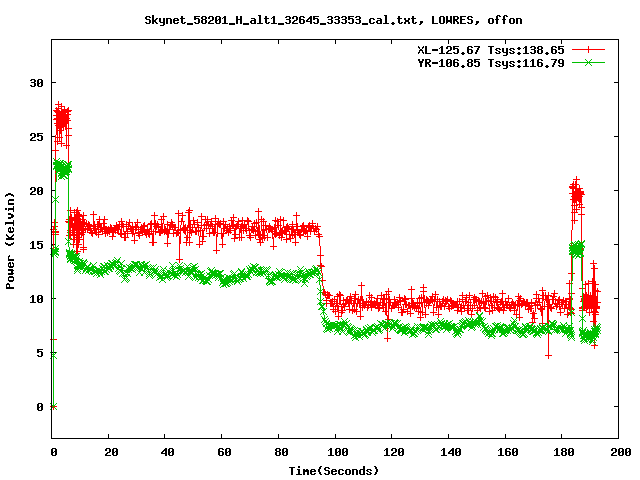The height and width of the screenshot is (480, 640).
Task: Click the green legend line sample
Action: click(x=588, y=62)
